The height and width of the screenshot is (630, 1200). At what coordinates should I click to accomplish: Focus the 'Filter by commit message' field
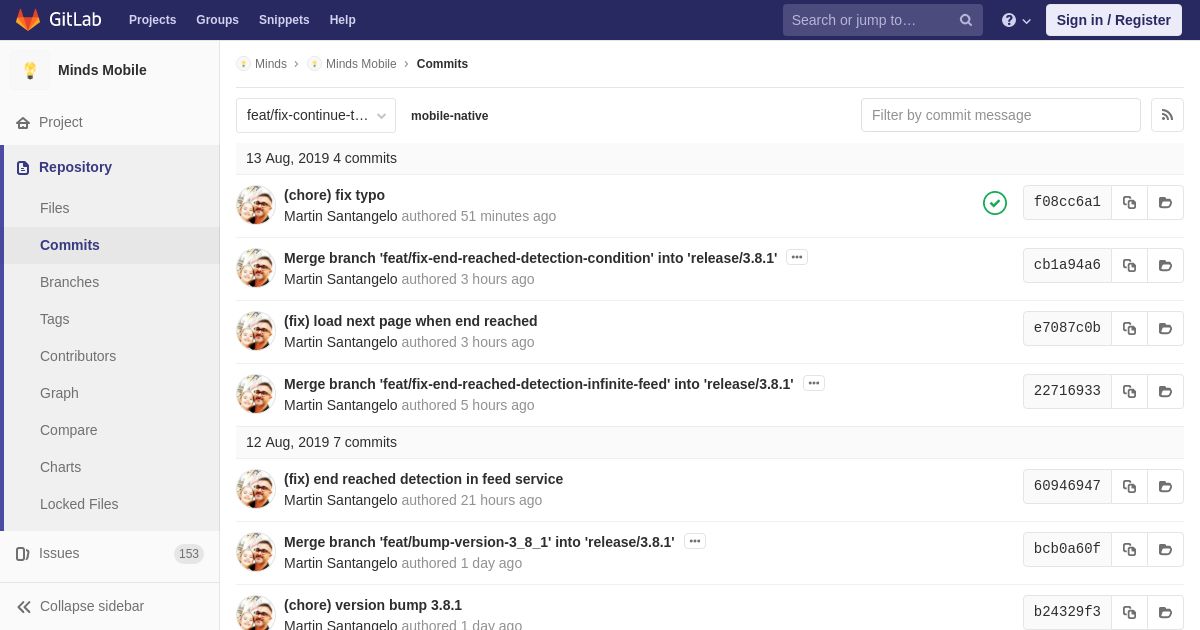click(x=1001, y=115)
